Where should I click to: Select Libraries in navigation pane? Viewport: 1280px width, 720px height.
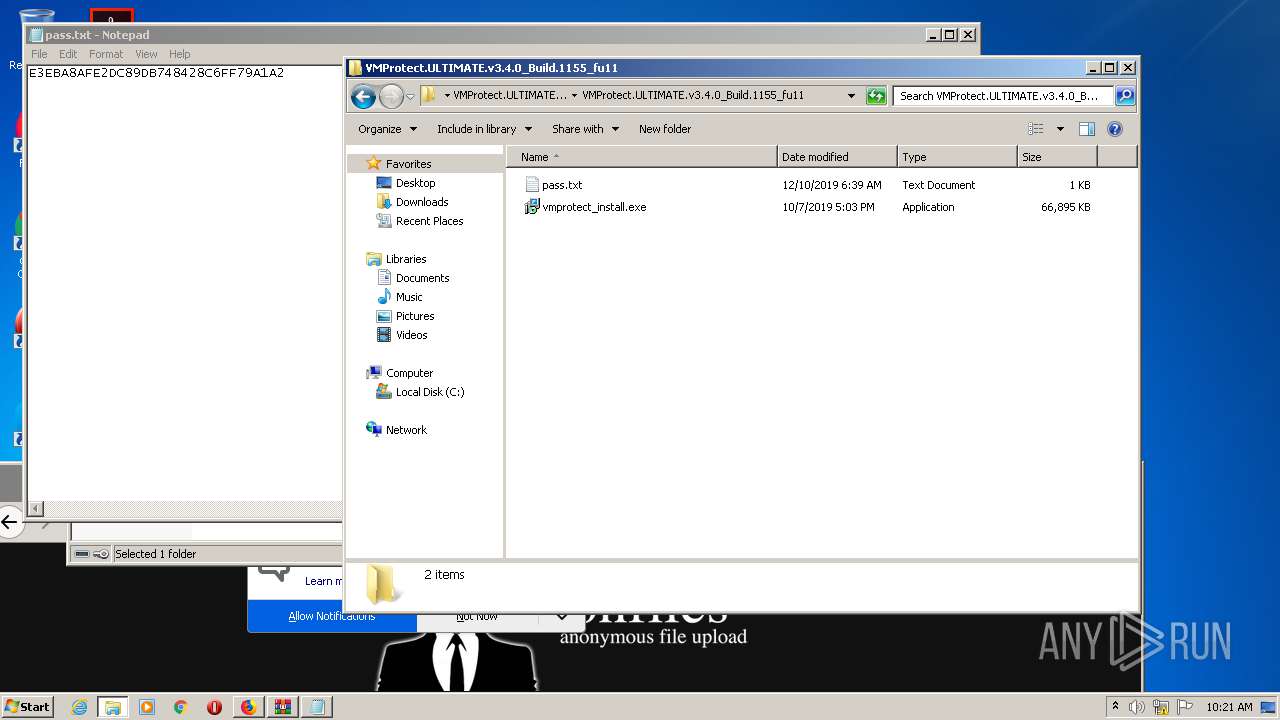(x=406, y=259)
